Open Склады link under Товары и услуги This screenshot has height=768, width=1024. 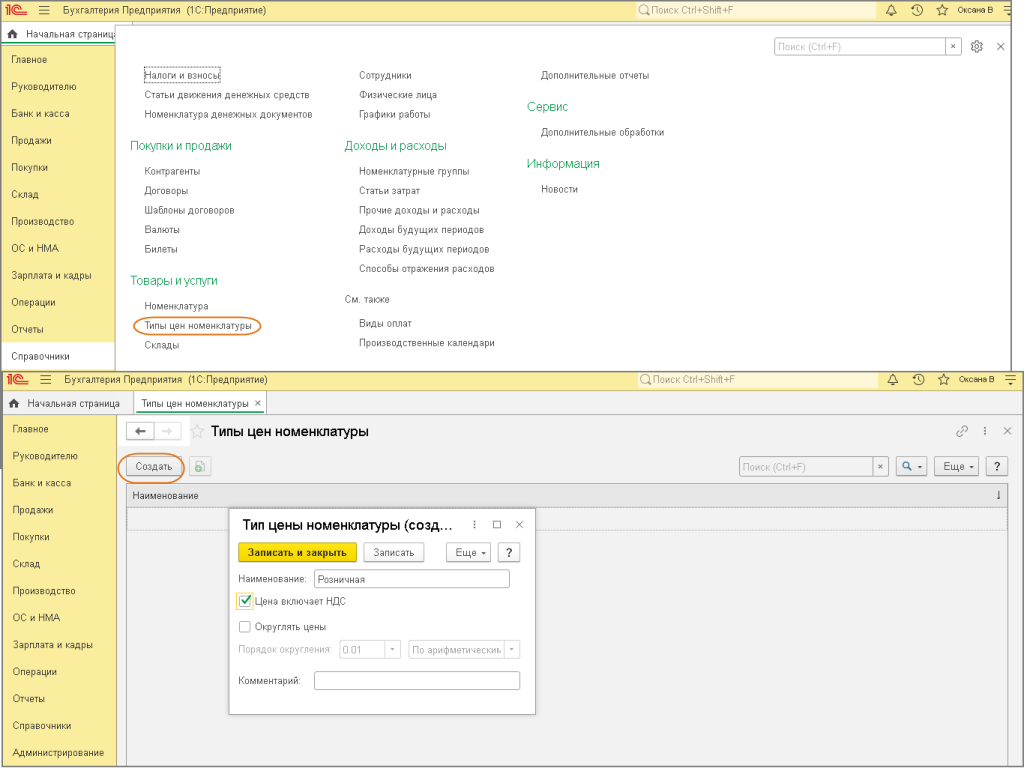(162, 345)
